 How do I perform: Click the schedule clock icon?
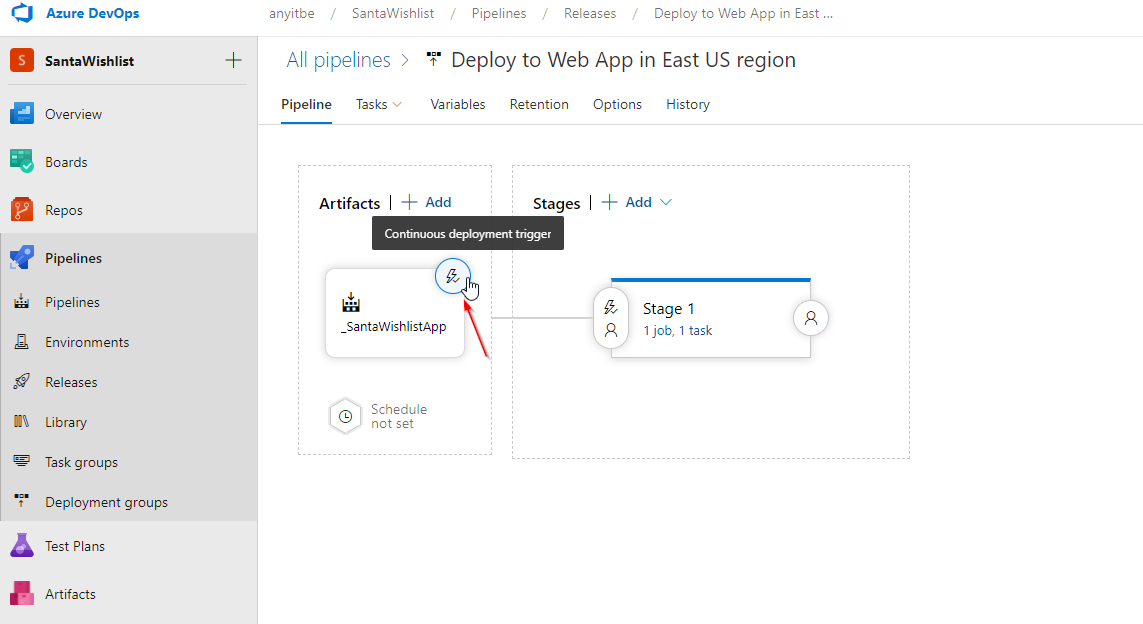pos(346,416)
